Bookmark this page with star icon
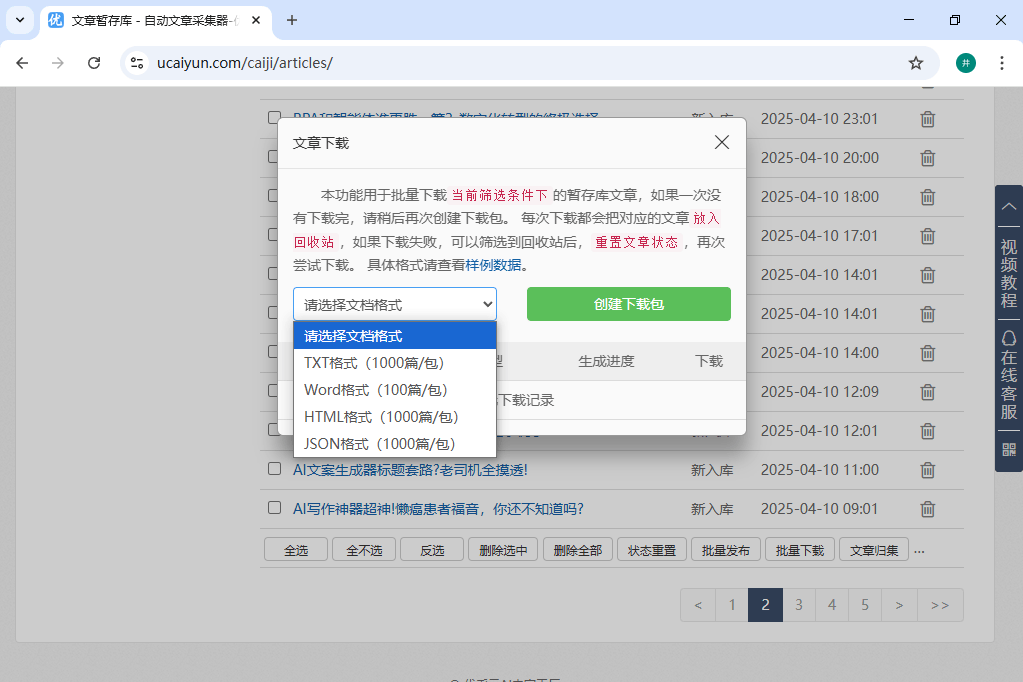The height and width of the screenshot is (682, 1023). 915,63
